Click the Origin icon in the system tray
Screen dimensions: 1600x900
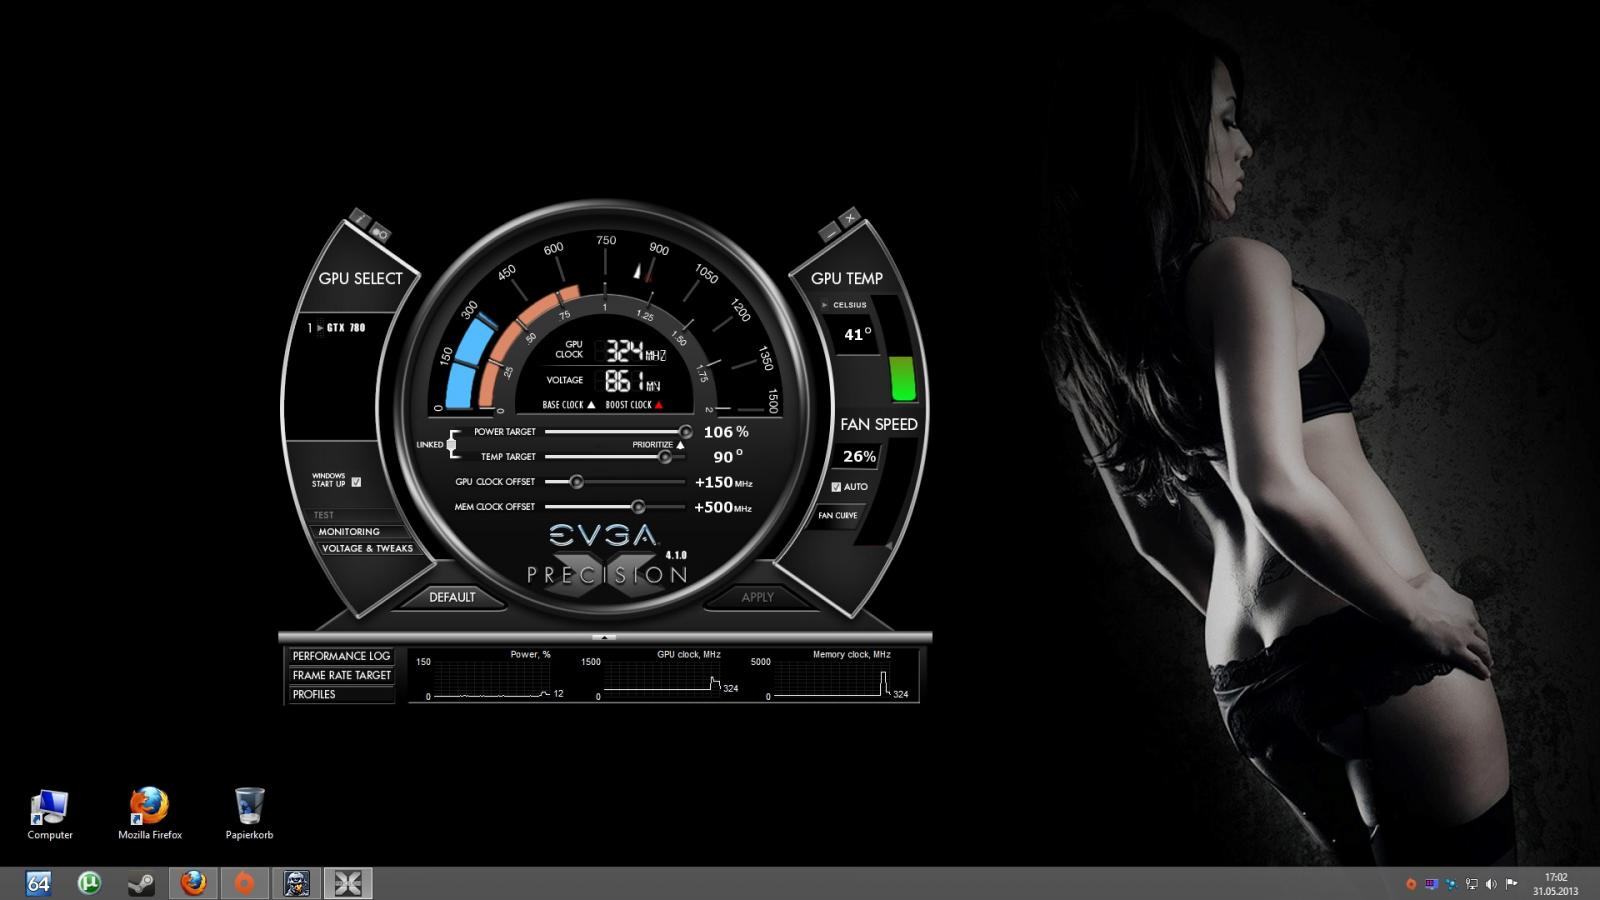(1411, 884)
